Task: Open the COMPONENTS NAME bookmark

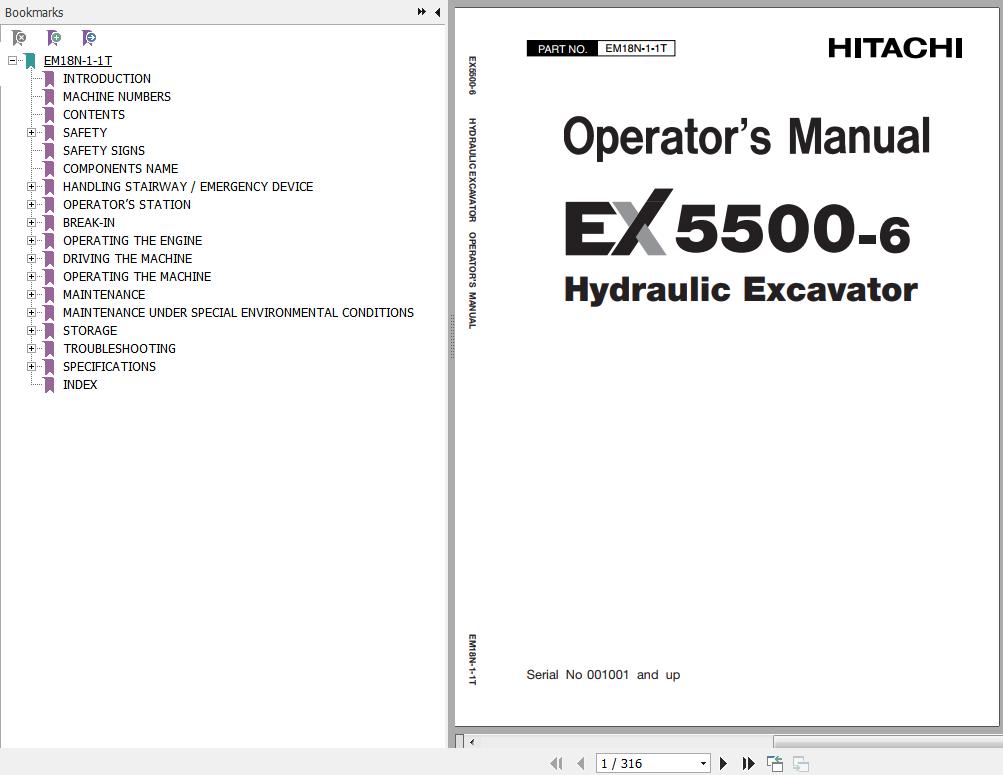Action: [x=120, y=169]
